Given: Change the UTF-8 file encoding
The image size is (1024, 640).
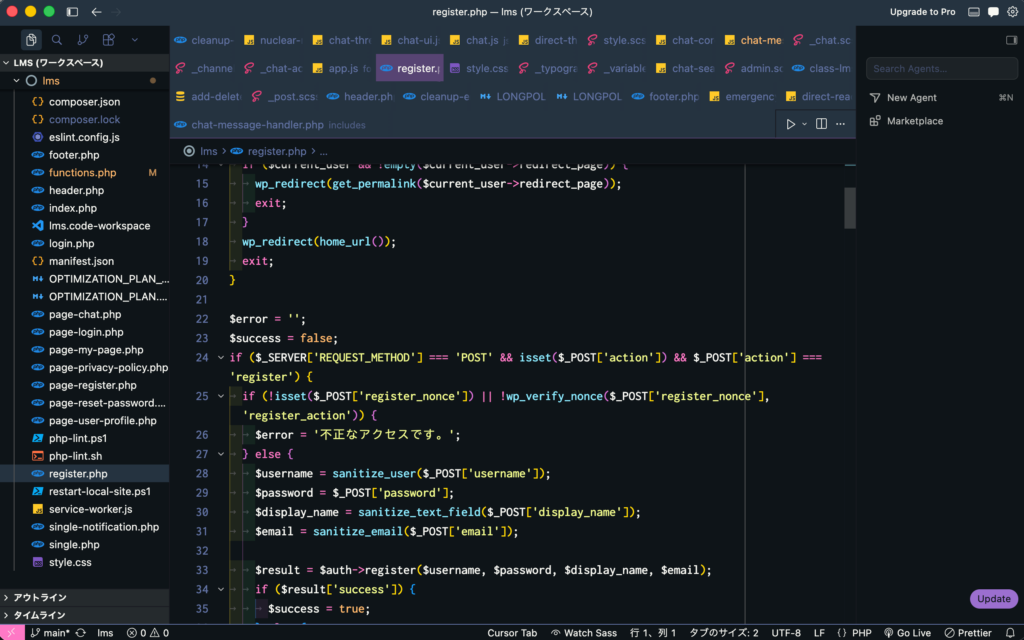Looking at the screenshot, I should click(x=786, y=632).
